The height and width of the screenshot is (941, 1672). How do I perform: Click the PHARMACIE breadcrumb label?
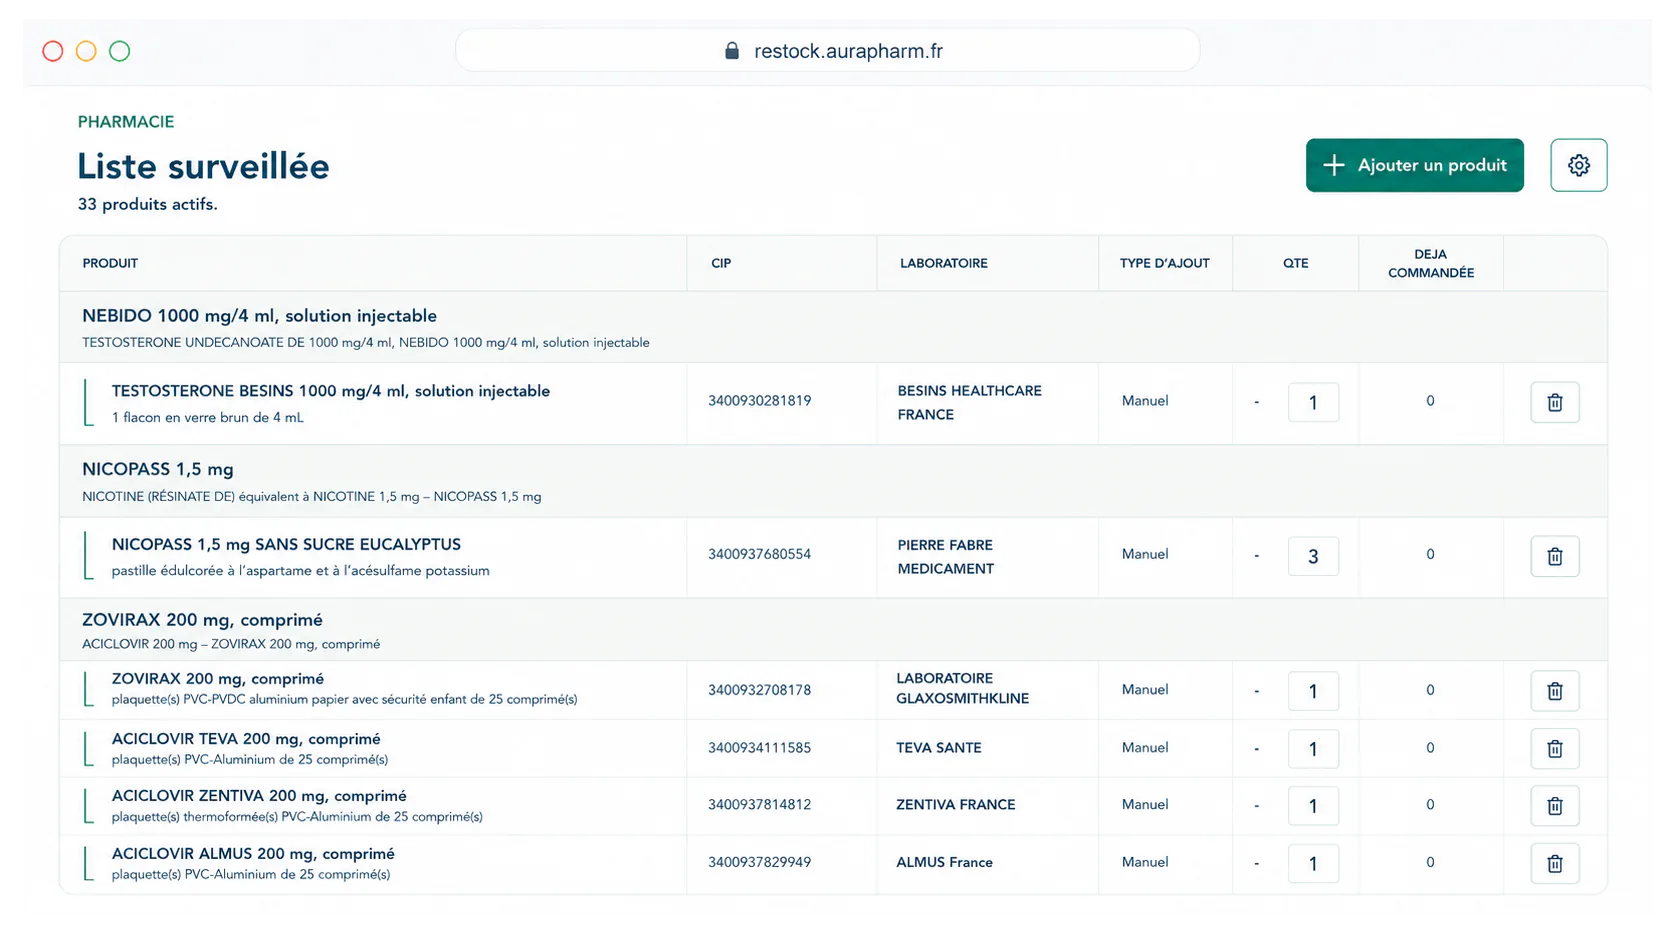pyautogui.click(x=126, y=122)
